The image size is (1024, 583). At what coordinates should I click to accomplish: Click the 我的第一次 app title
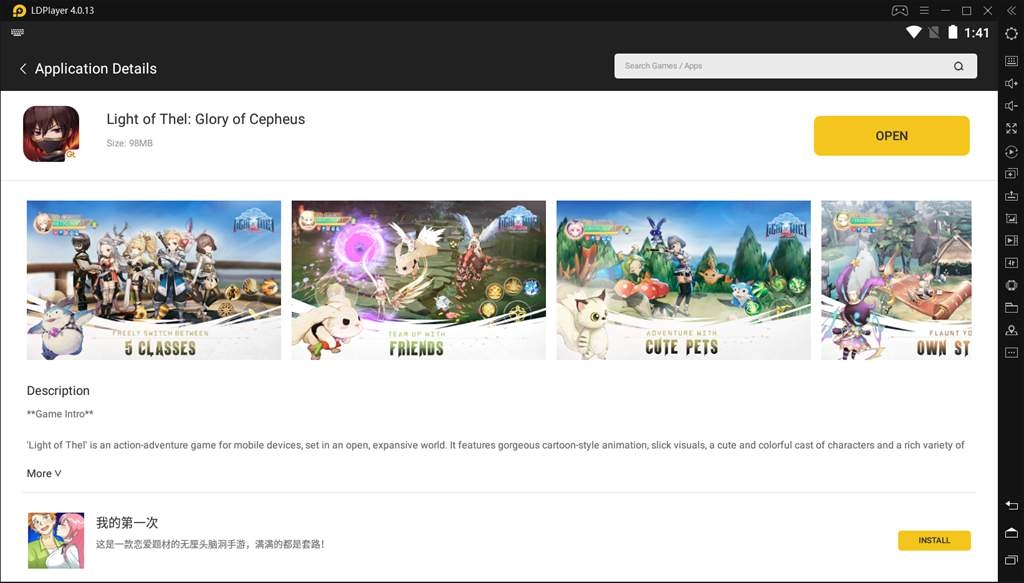127,522
